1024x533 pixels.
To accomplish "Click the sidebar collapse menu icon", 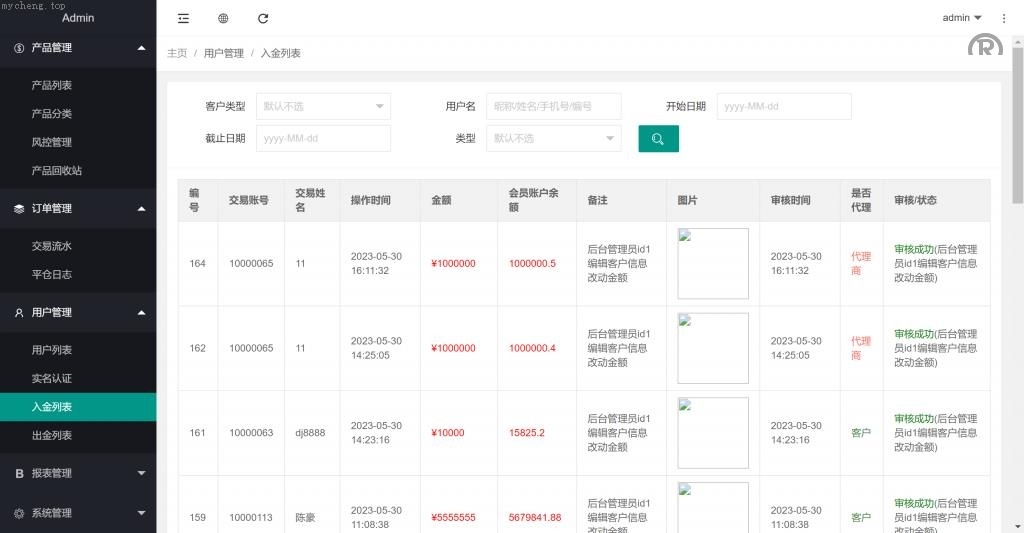I will [183, 18].
